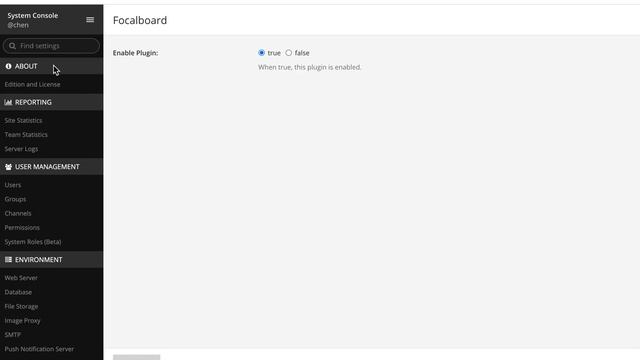Open the USER MANAGEMENT section header
Image resolution: width=640 pixels, height=360 pixels.
(51, 167)
